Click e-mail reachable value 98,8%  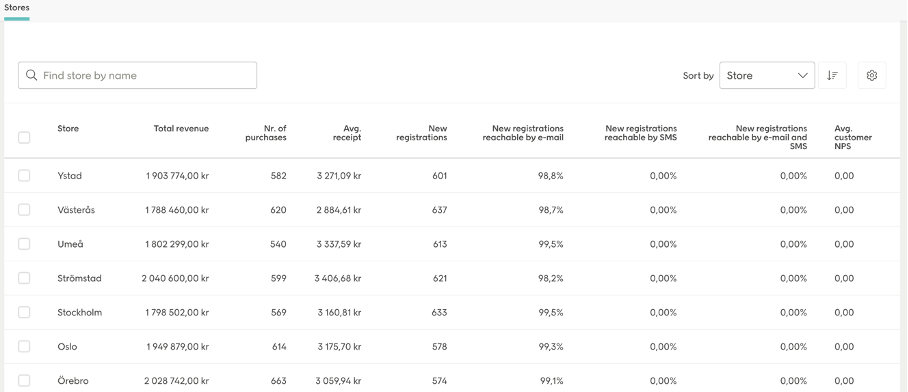point(551,175)
